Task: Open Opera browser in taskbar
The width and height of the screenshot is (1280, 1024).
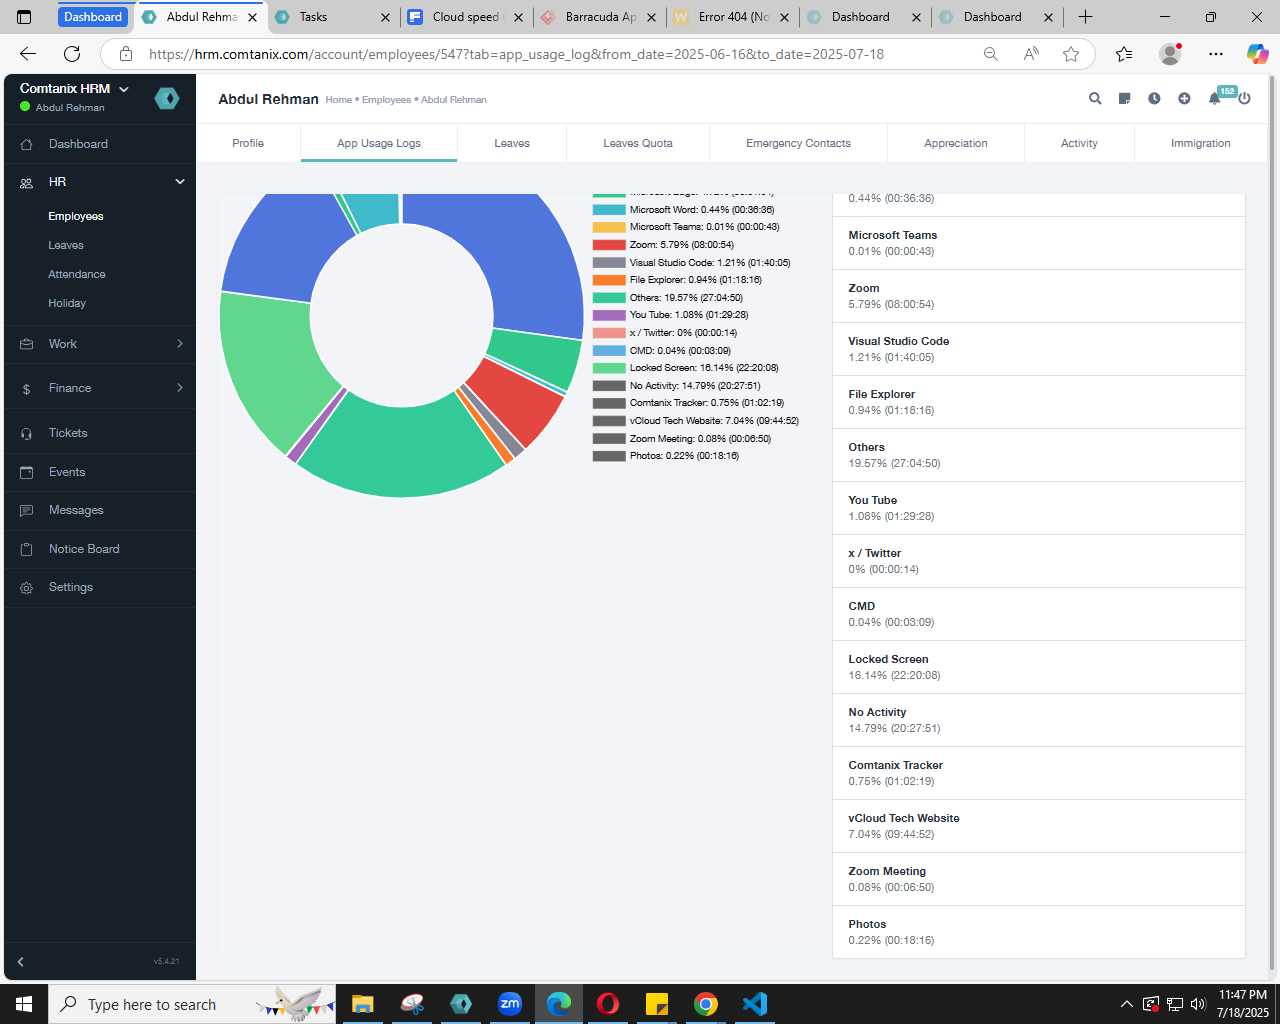Action: point(608,1003)
